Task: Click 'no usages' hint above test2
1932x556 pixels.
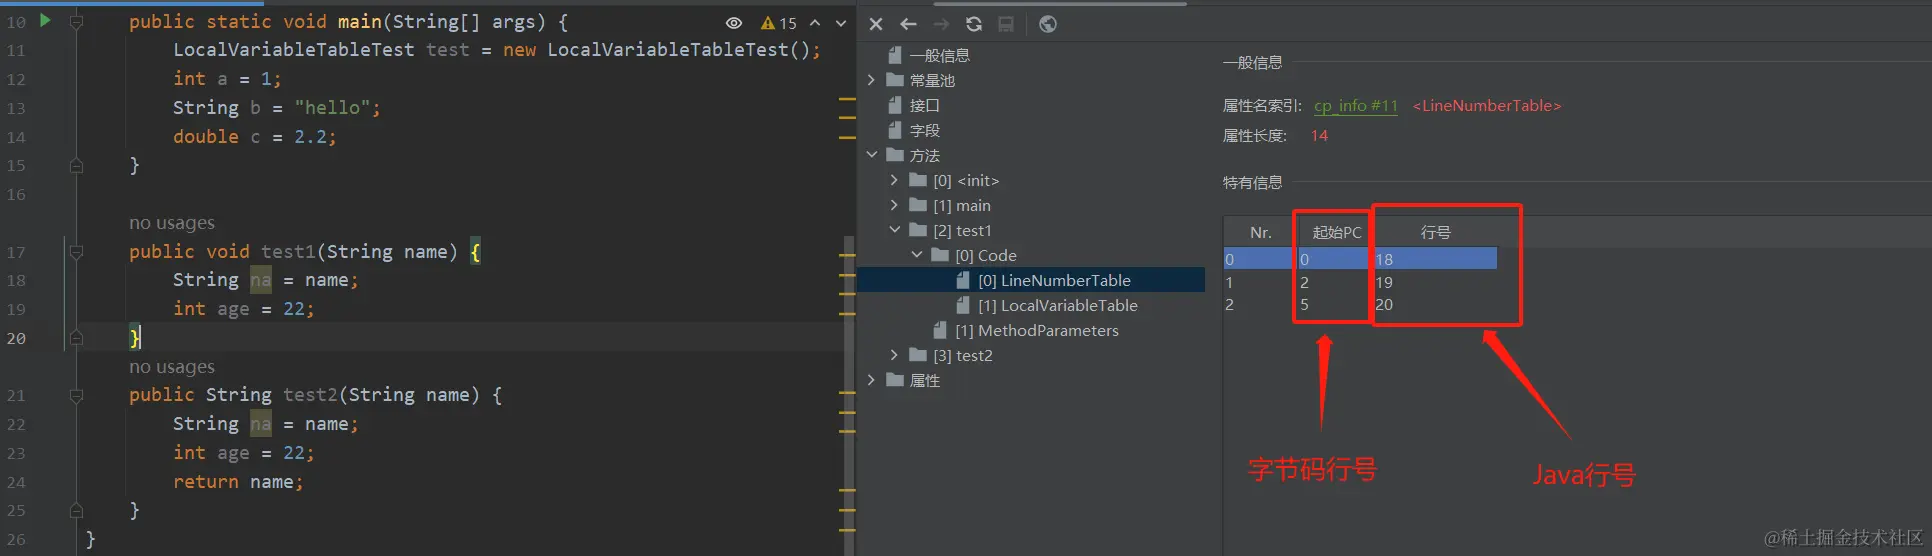Action: click(172, 367)
